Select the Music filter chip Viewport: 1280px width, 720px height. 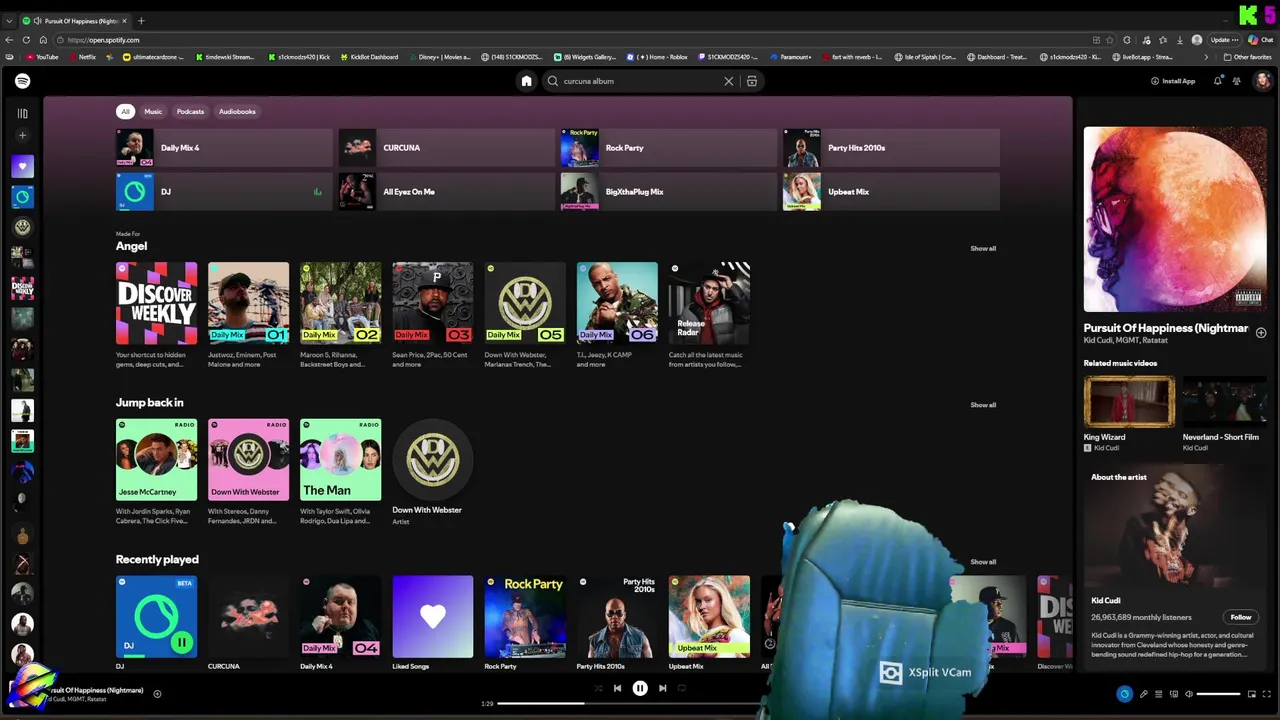tap(153, 111)
